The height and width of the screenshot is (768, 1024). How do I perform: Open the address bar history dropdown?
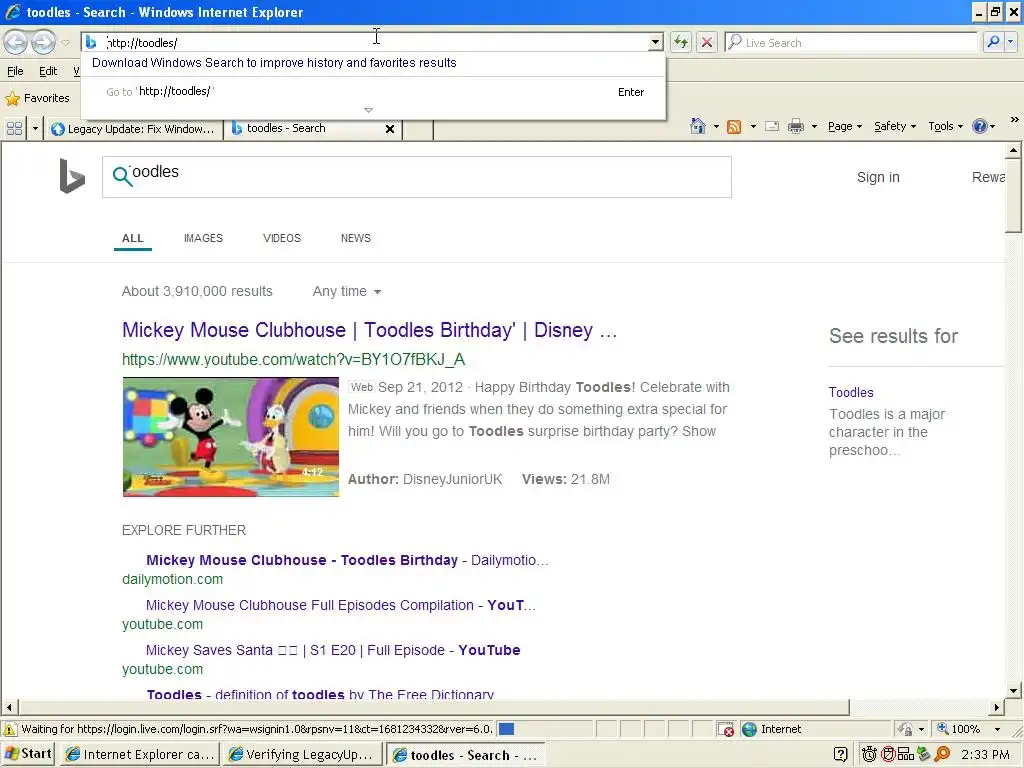(x=655, y=42)
